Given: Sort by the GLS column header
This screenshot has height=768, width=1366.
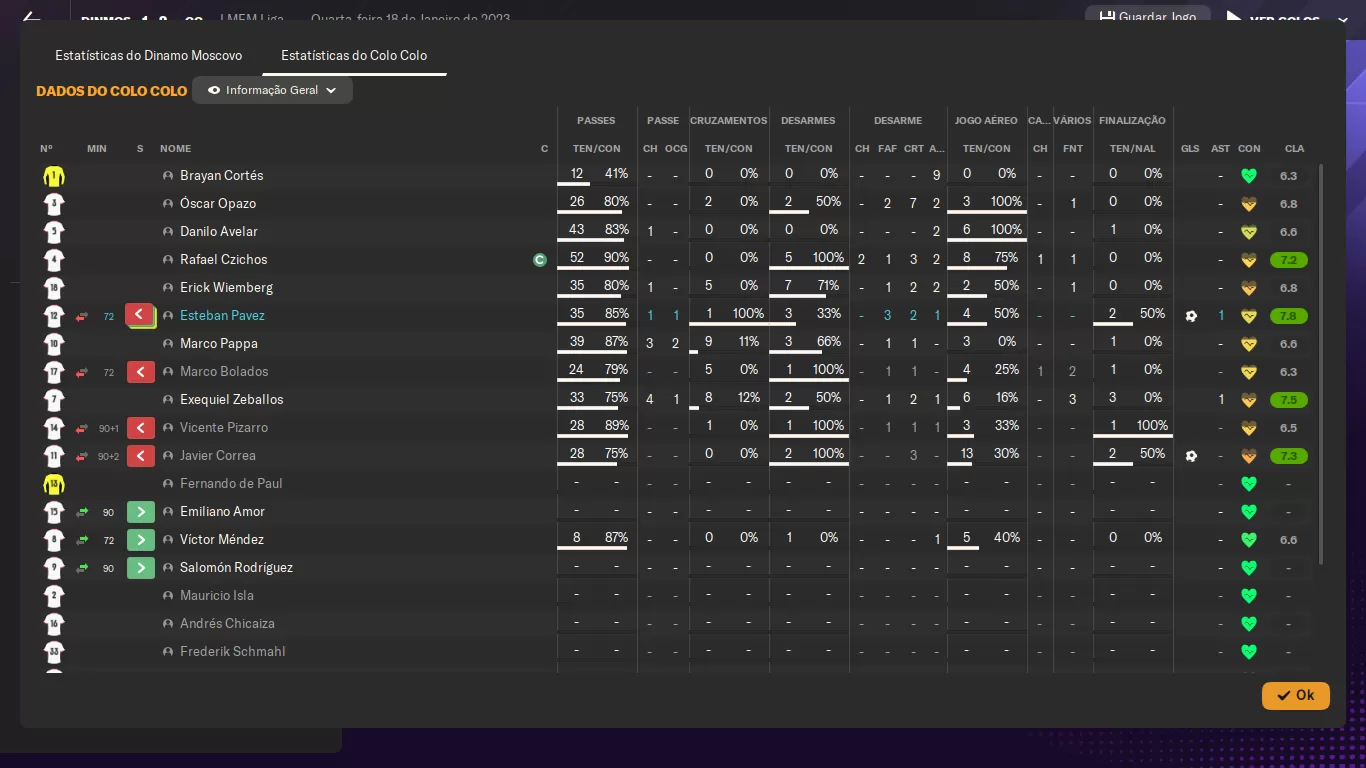Looking at the screenshot, I should click(1190, 149).
